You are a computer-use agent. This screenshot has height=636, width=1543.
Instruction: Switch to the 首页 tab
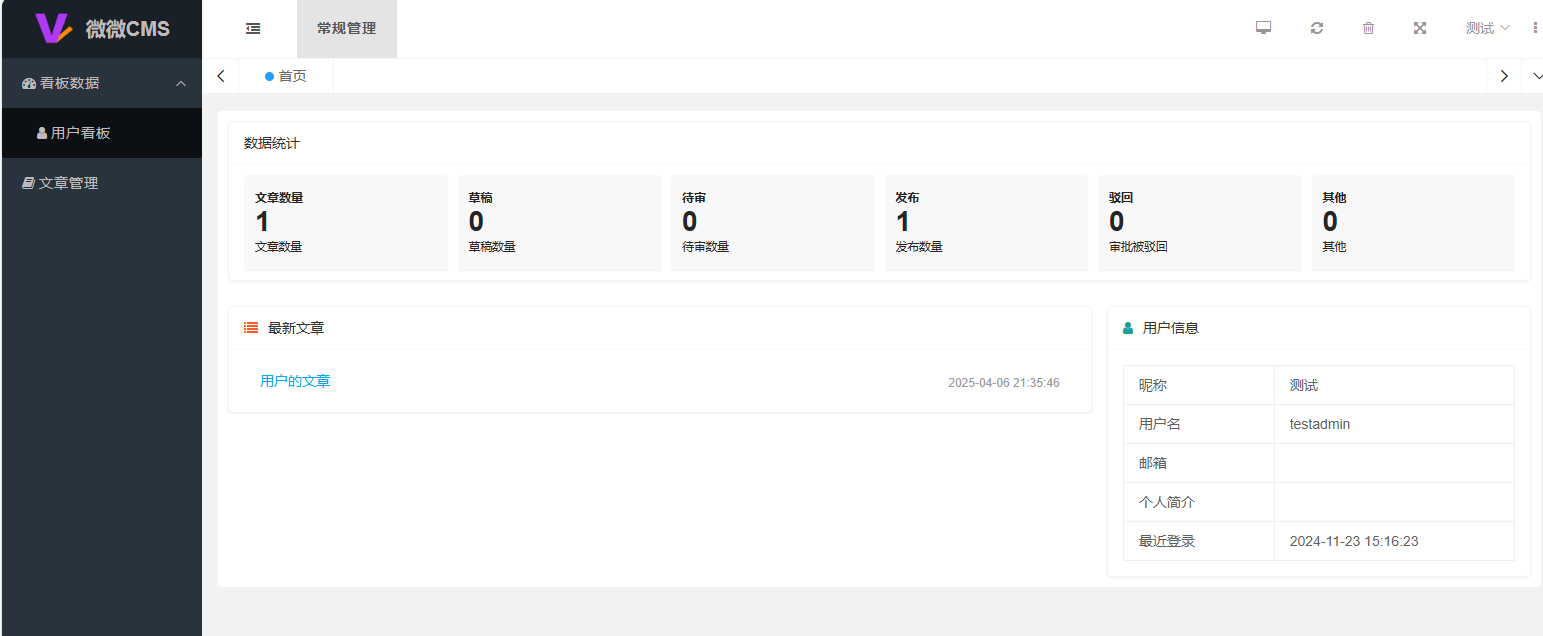[286, 76]
